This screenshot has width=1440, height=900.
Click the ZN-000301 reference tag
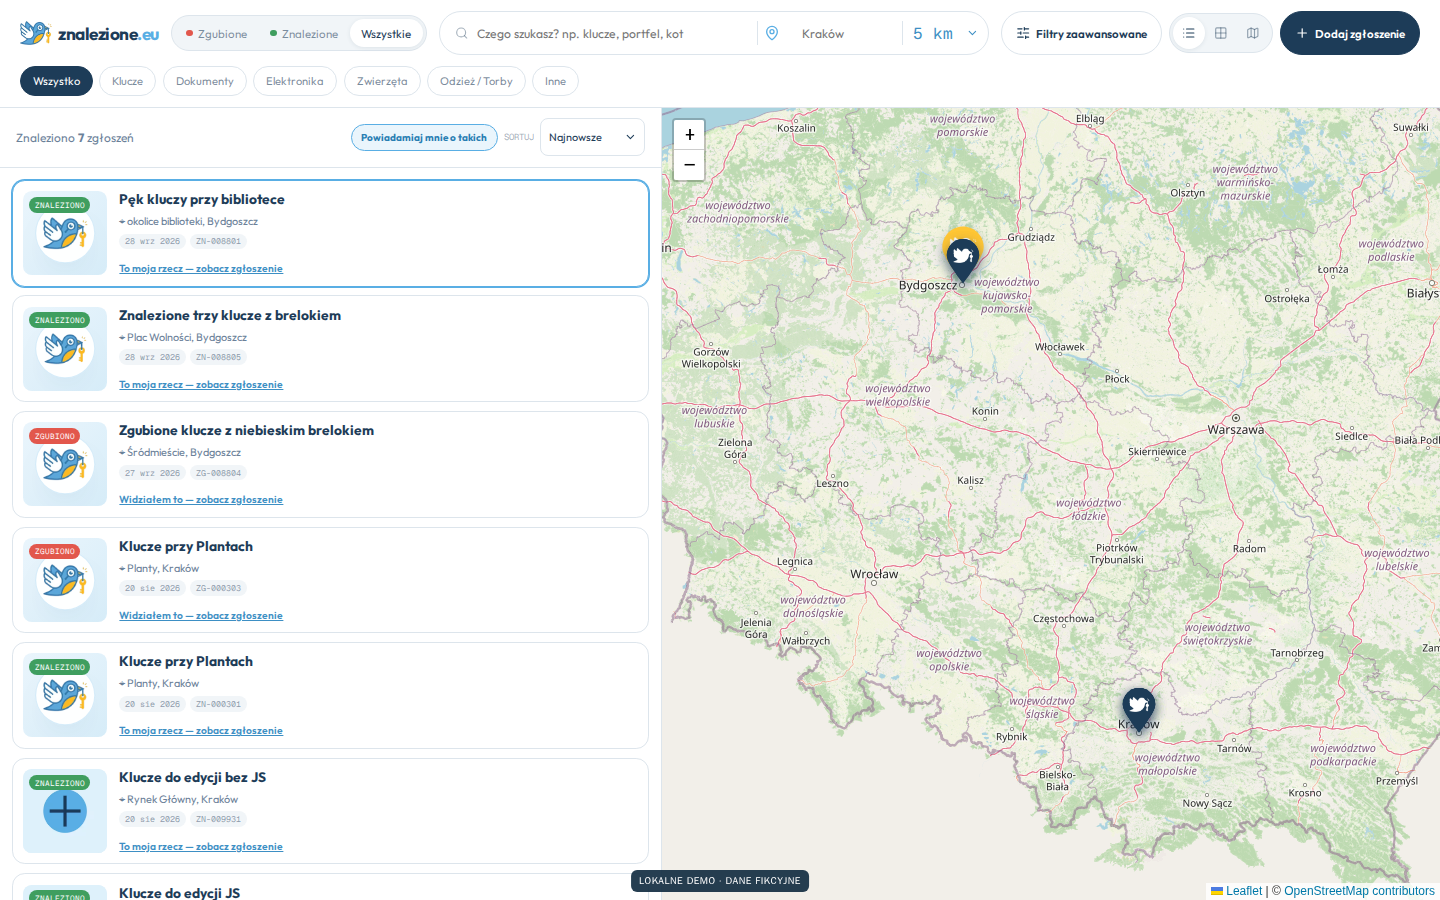click(218, 704)
